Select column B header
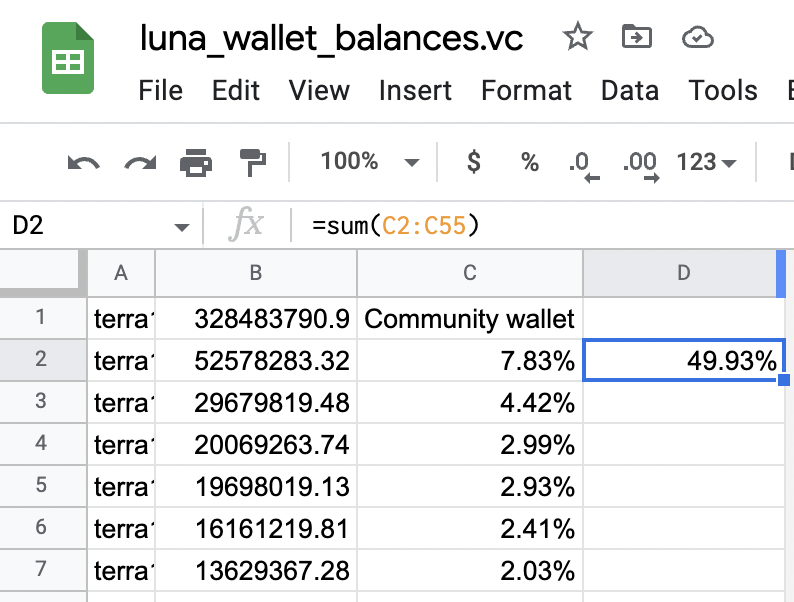 click(256, 273)
